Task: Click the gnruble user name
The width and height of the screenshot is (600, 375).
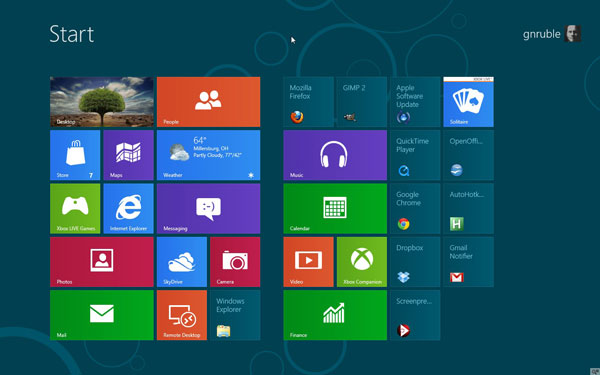Action: click(541, 34)
